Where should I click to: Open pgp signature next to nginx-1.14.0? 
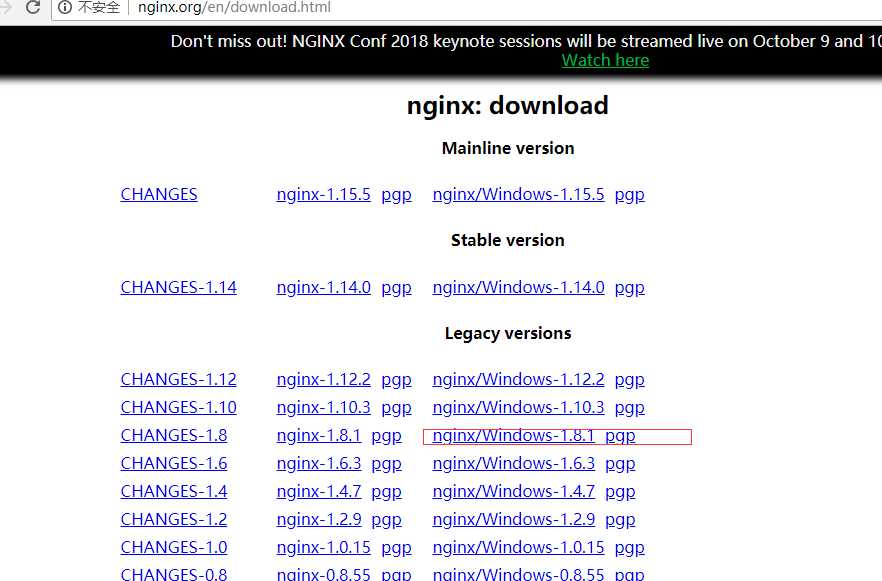397,288
